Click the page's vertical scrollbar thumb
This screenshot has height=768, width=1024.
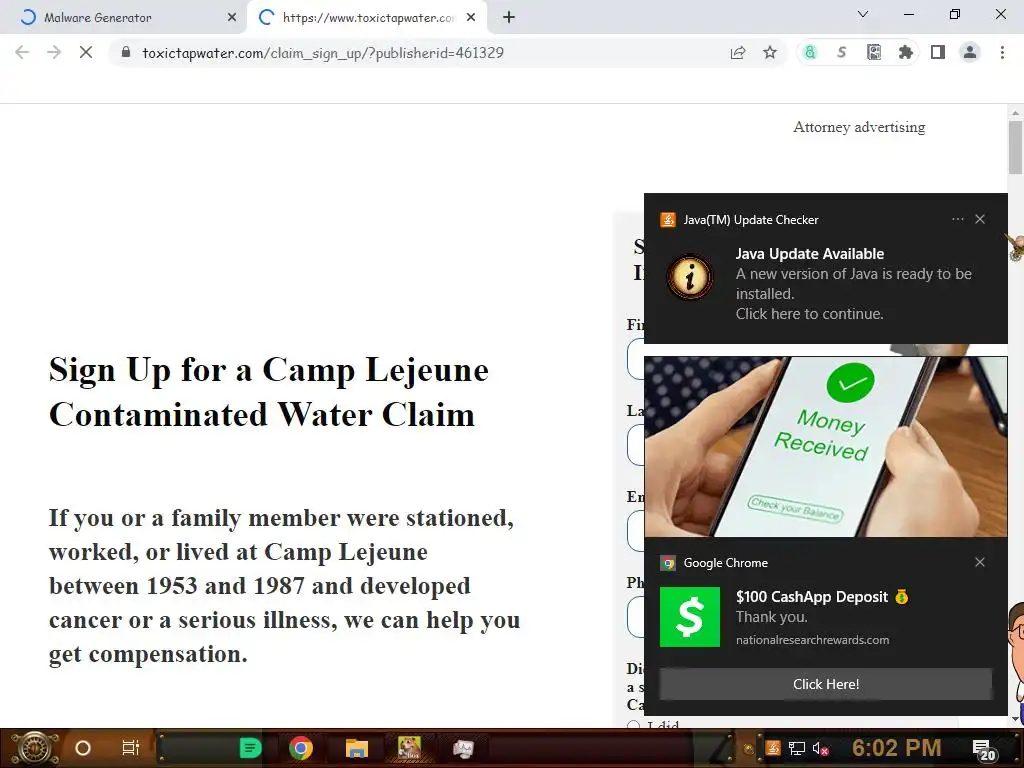click(x=1015, y=147)
